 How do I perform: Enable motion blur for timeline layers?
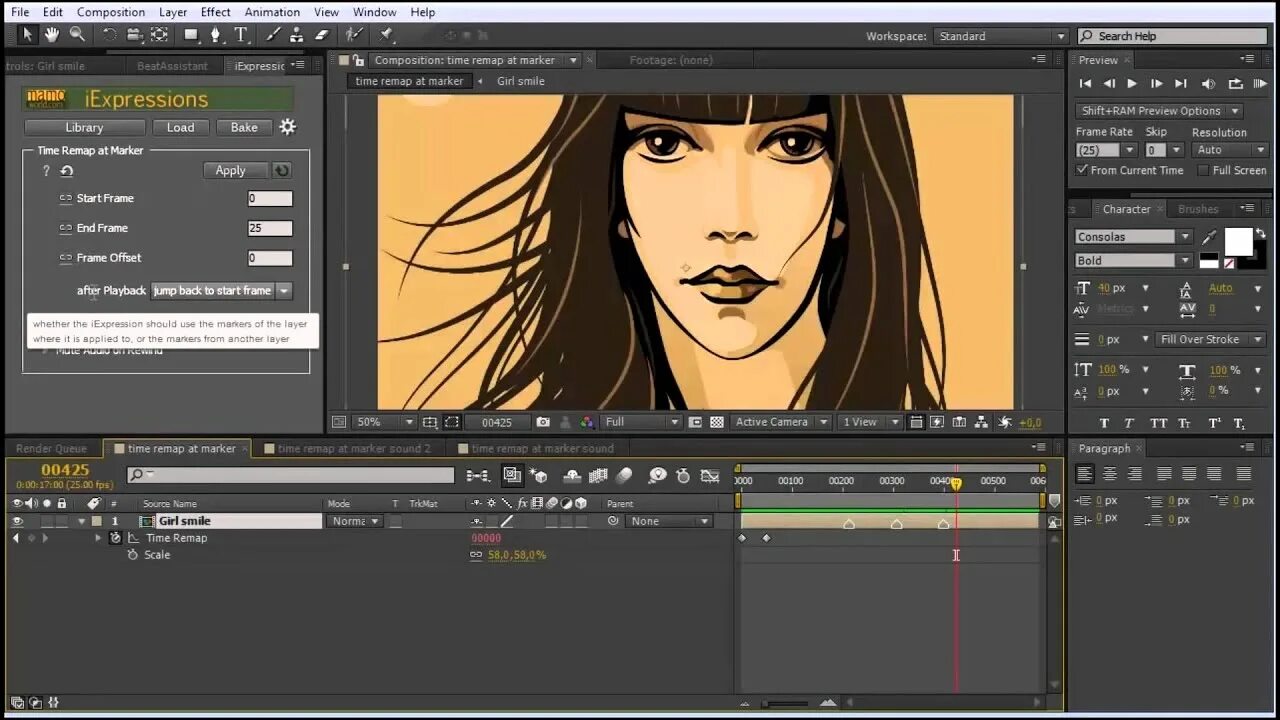(625, 476)
